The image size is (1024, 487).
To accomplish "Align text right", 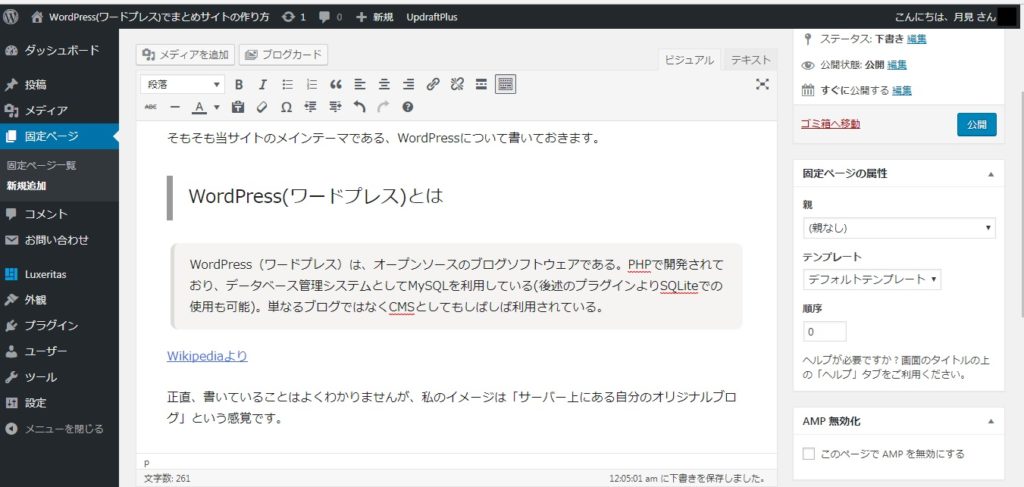I will 408,84.
